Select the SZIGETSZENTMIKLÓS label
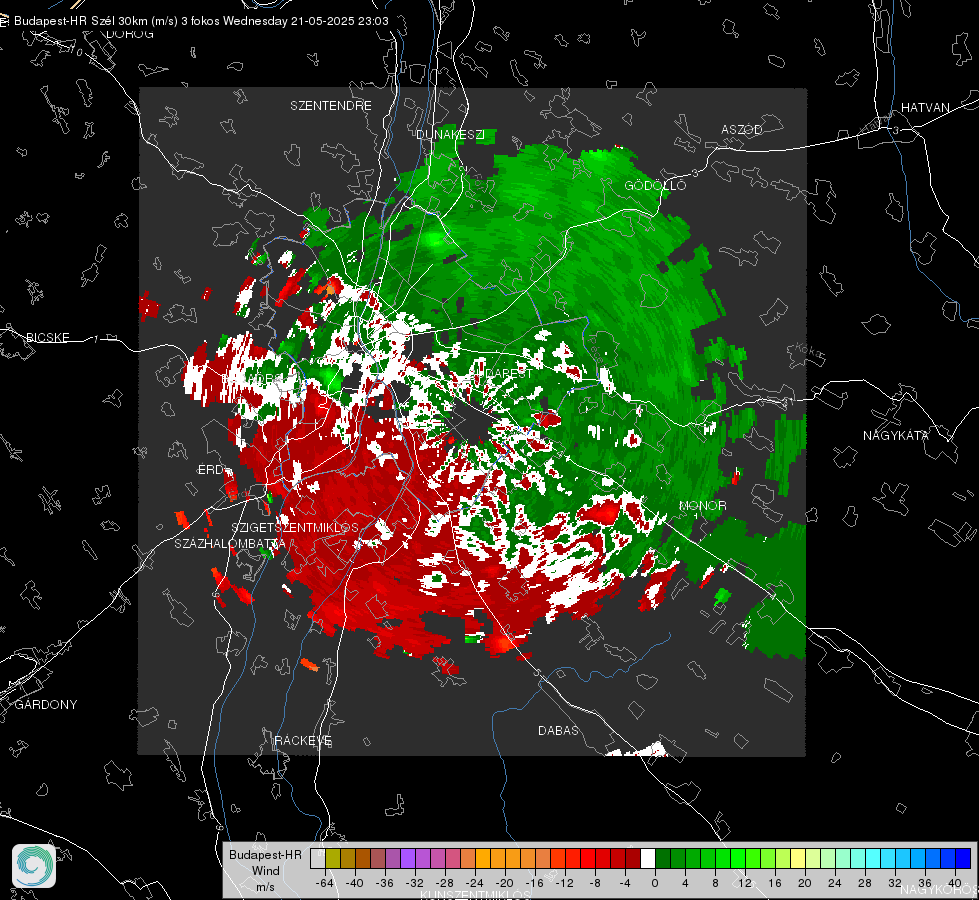This screenshot has width=979, height=900. [x=295, y=528]
